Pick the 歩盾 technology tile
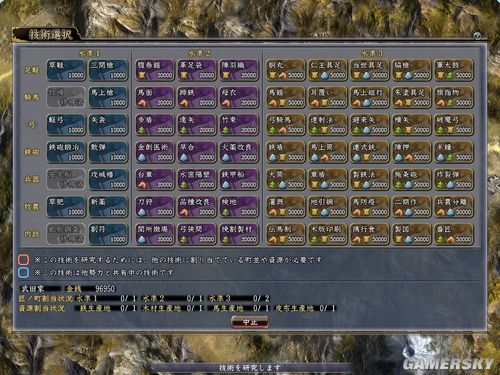This screenshot has width=500, height=375. [x=155, y=125]
